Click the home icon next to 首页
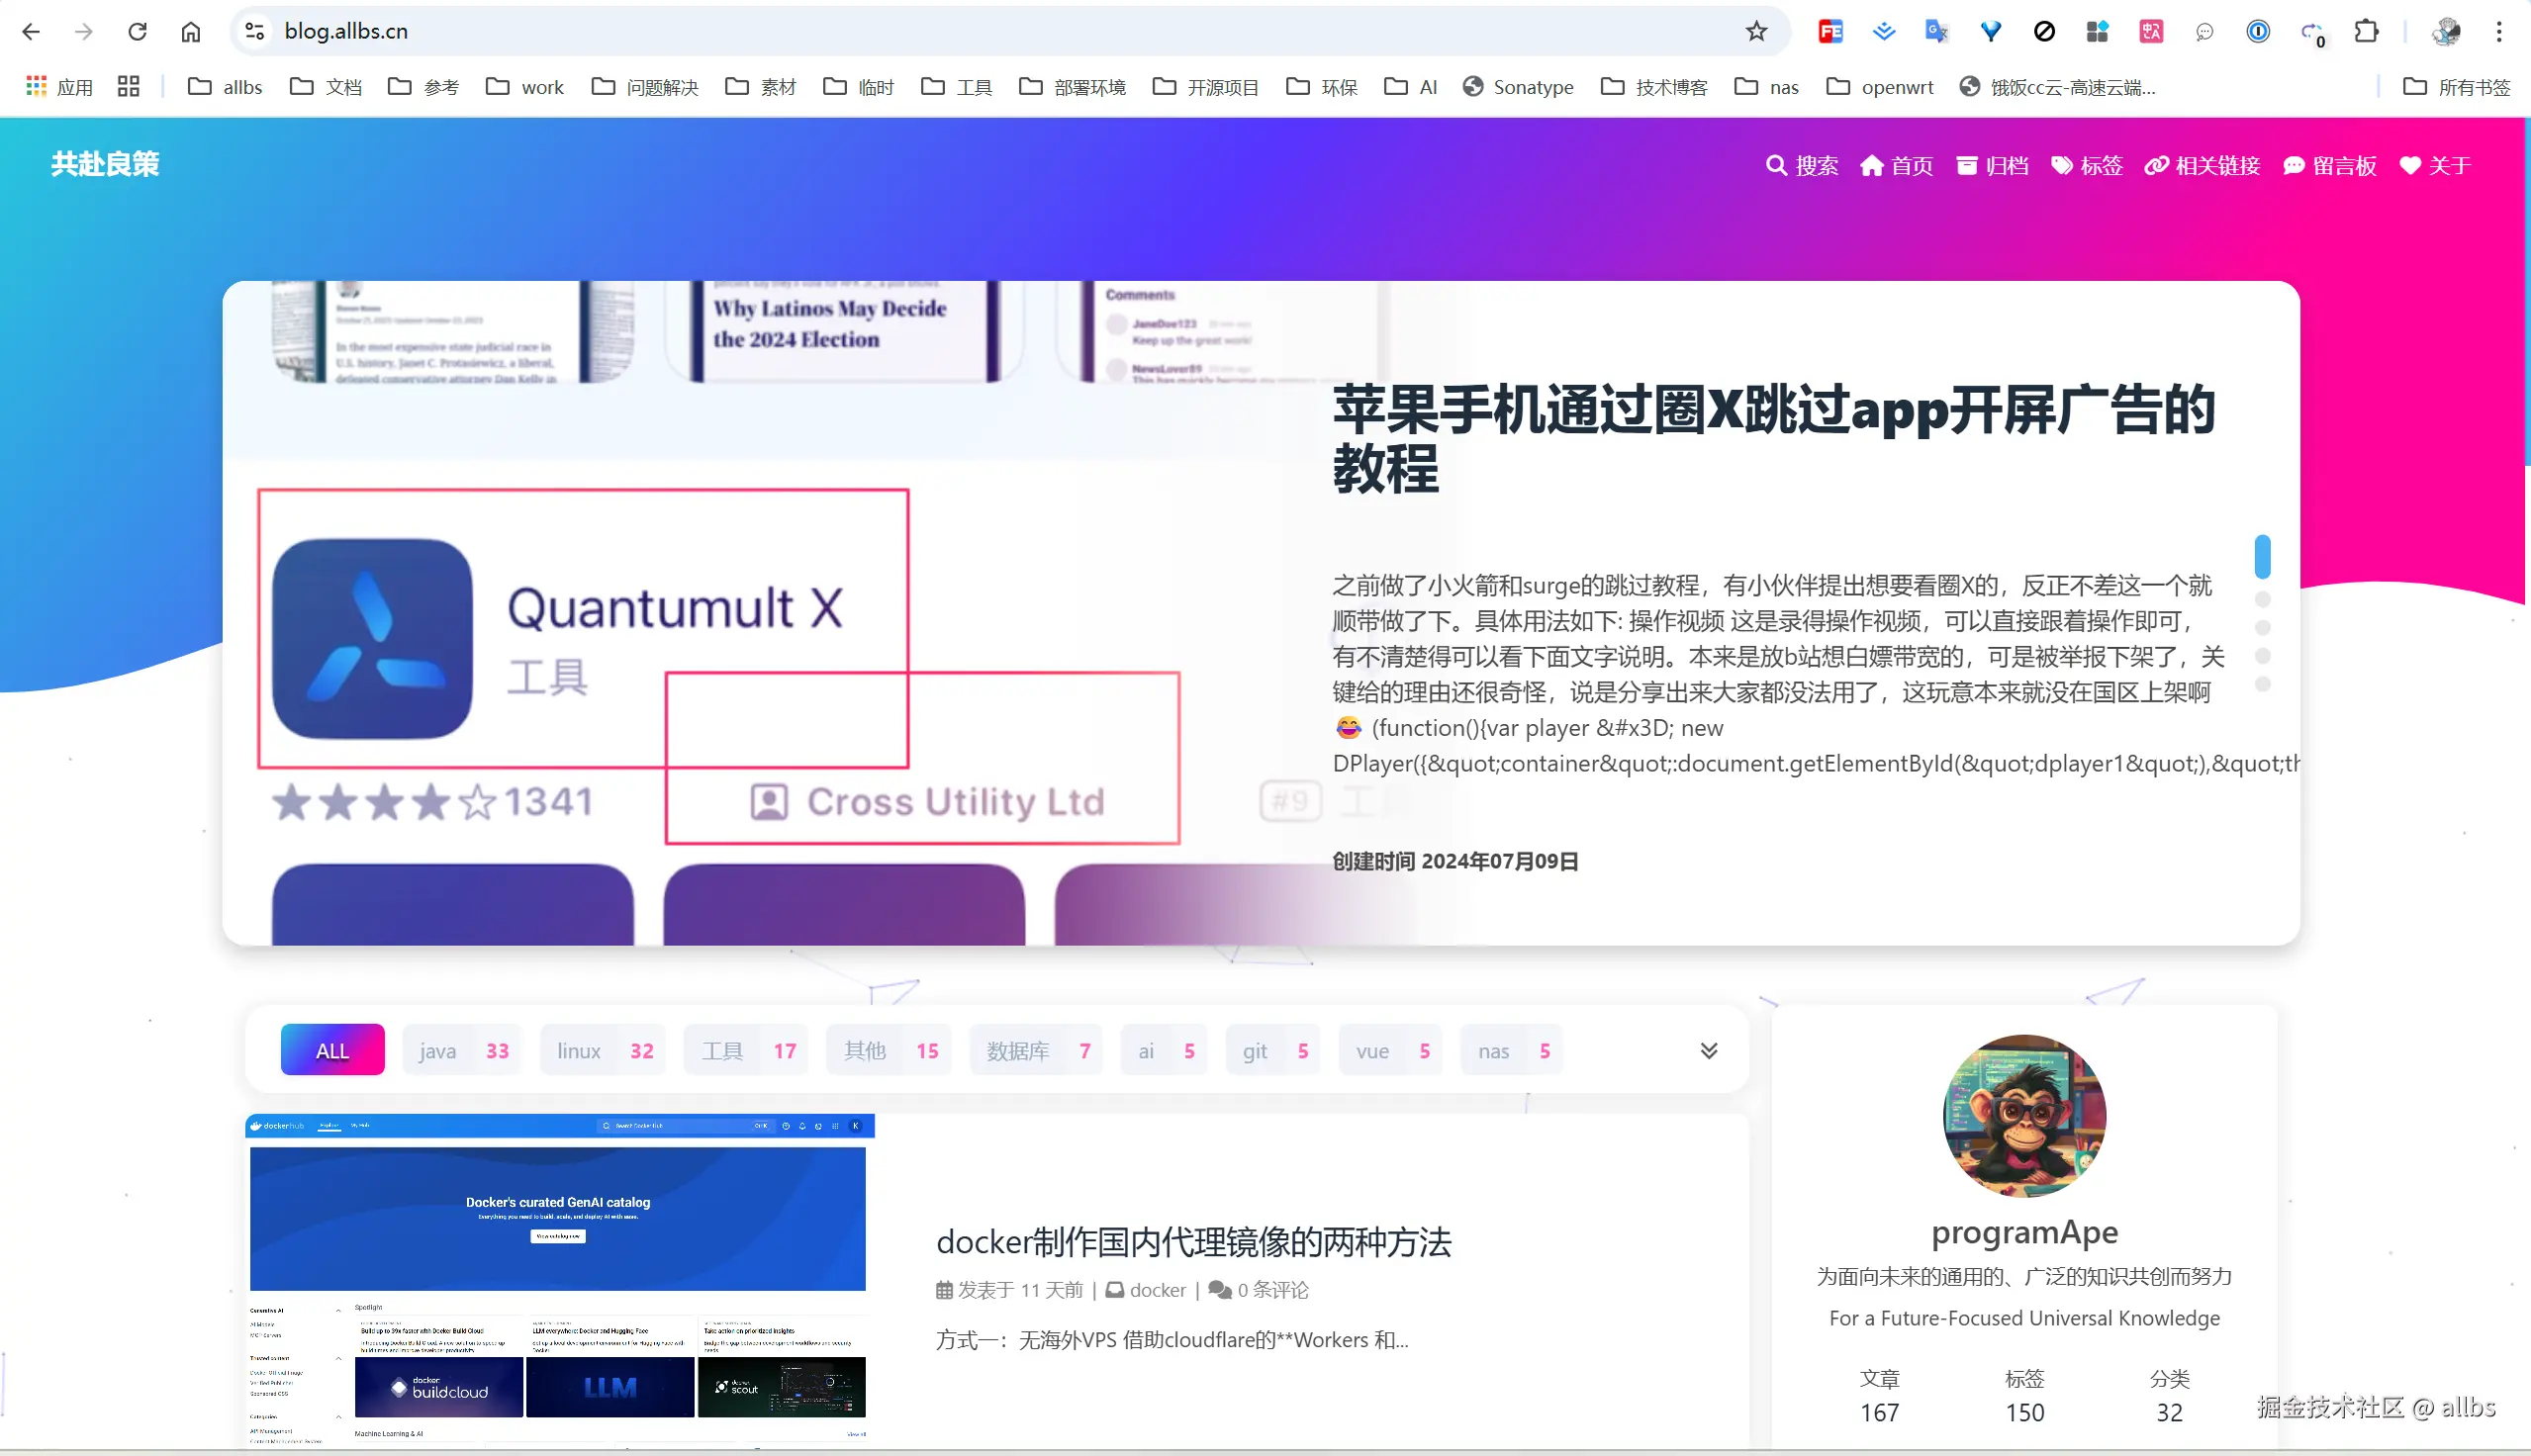Screen dimensions: 2531x1456 (1872, 165)
